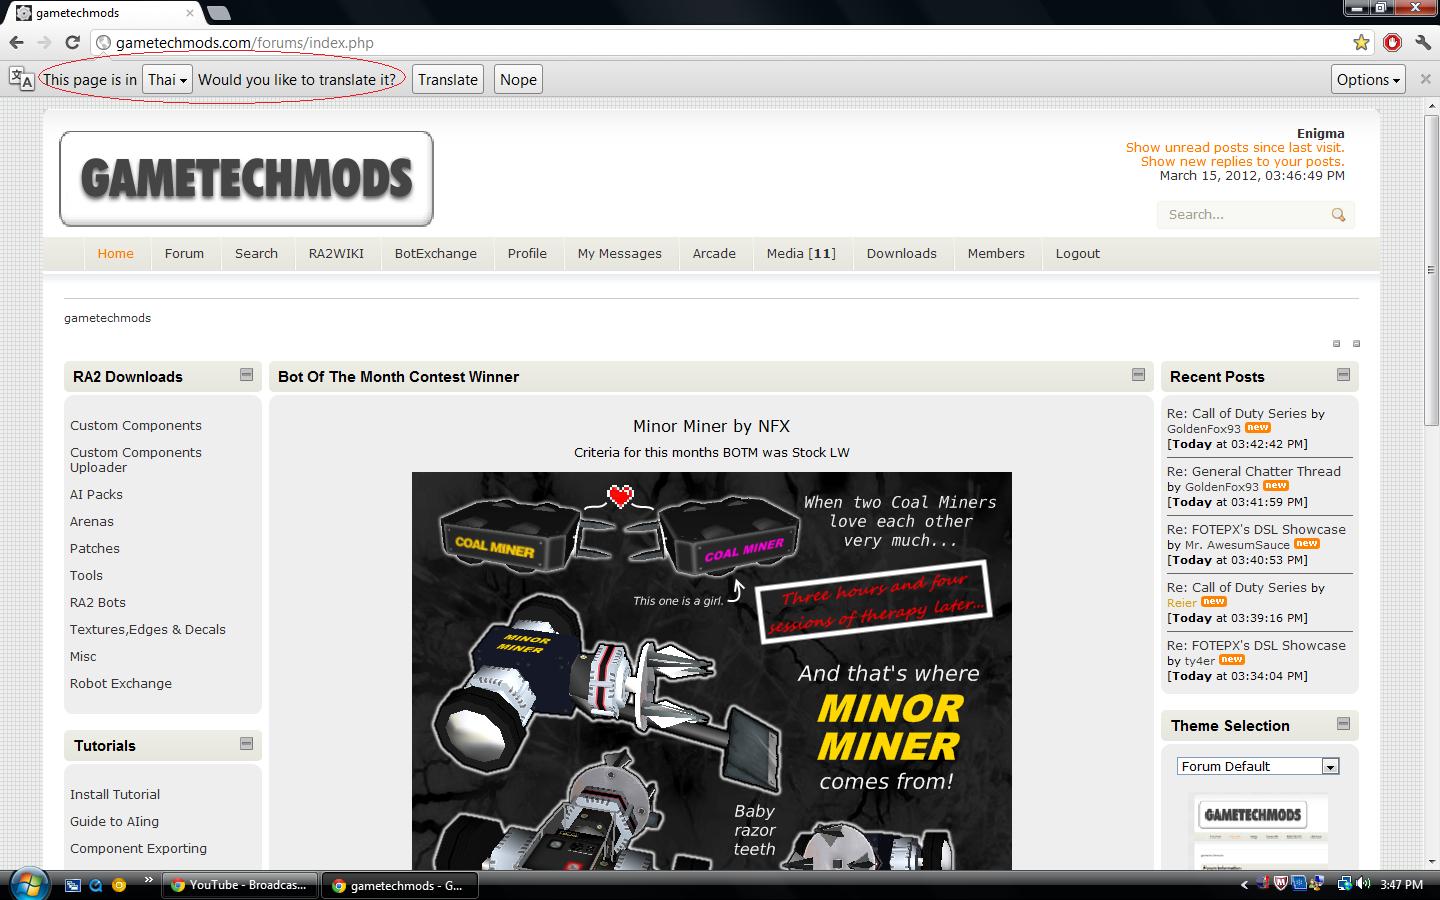
Task: Click the browser forward arrow
Action: click(x=44, y=42)
